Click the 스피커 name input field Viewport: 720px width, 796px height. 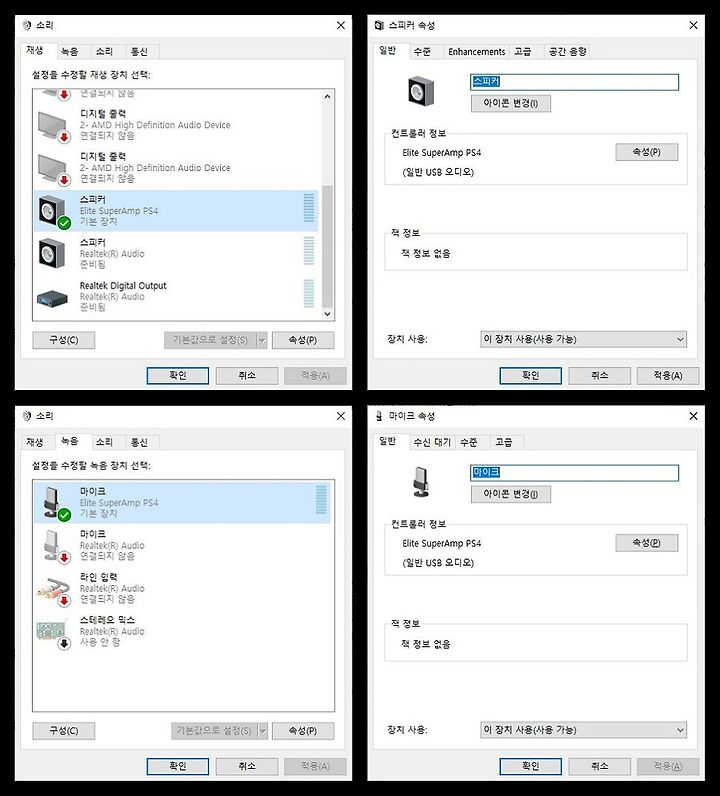coord(574,82)
